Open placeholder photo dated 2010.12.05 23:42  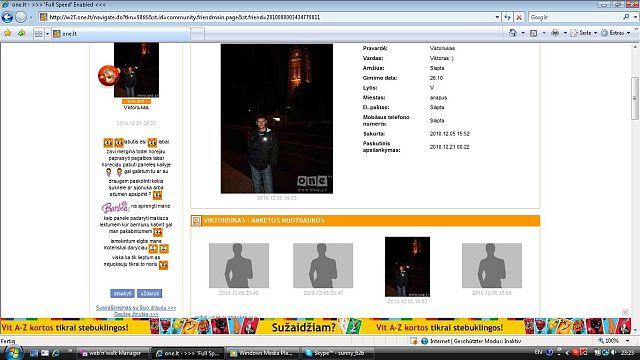point(239,265)
